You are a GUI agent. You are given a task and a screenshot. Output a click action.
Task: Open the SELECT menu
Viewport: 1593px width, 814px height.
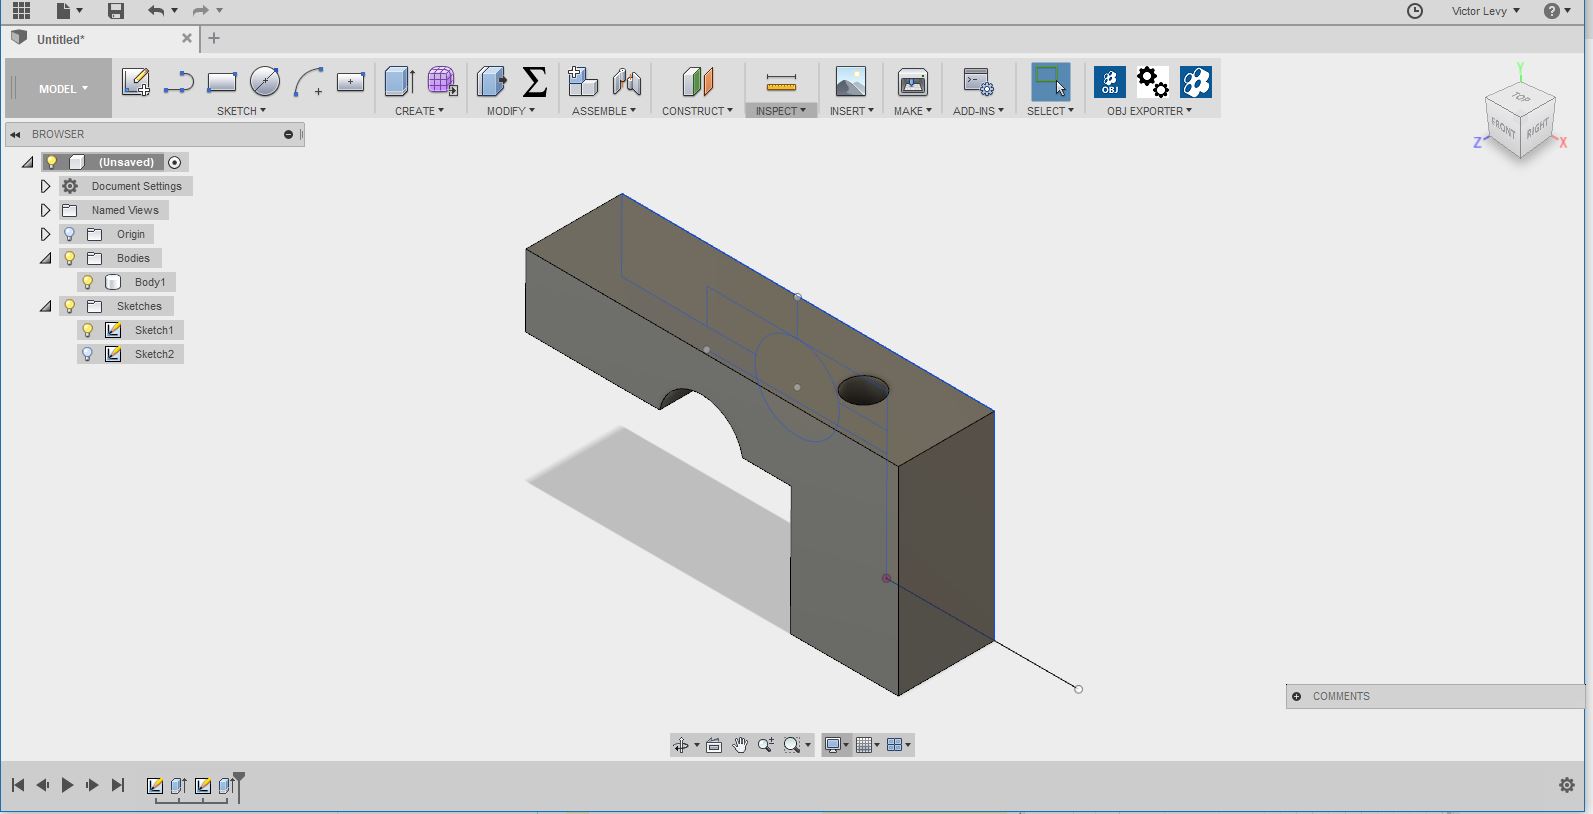[x=1050, y=111]
